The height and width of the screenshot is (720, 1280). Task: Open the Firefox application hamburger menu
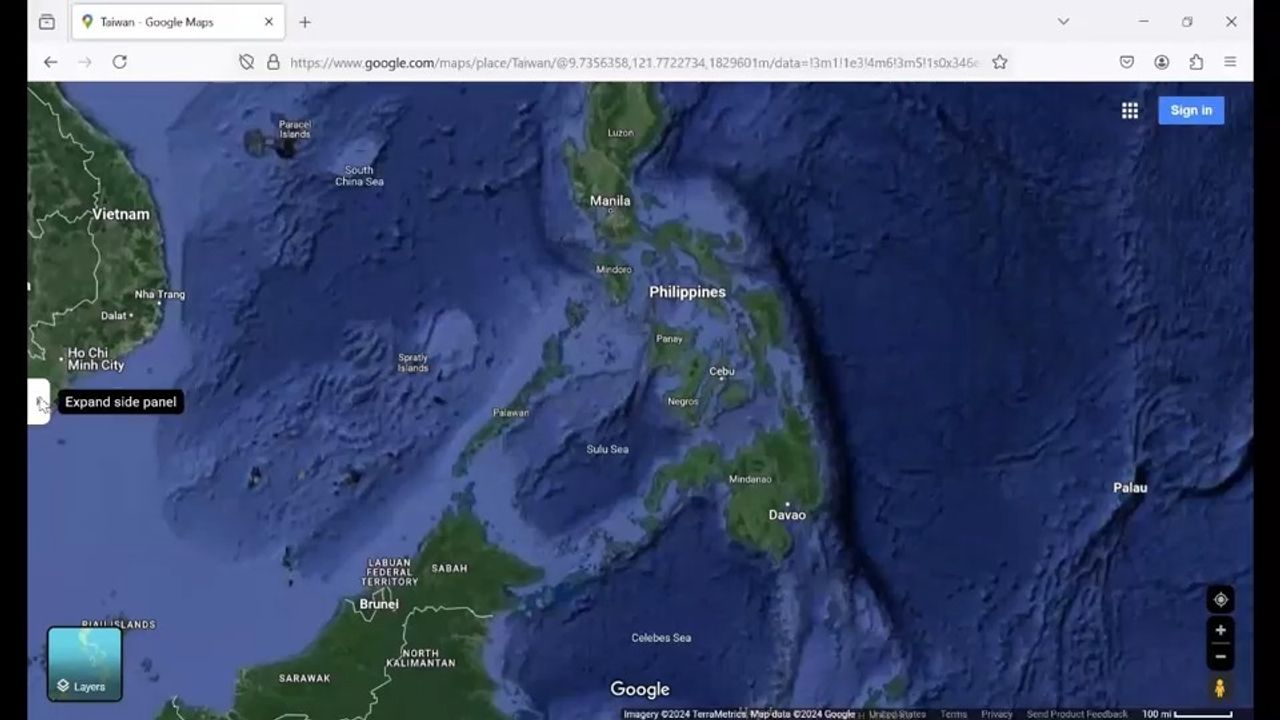[1230, 62]
